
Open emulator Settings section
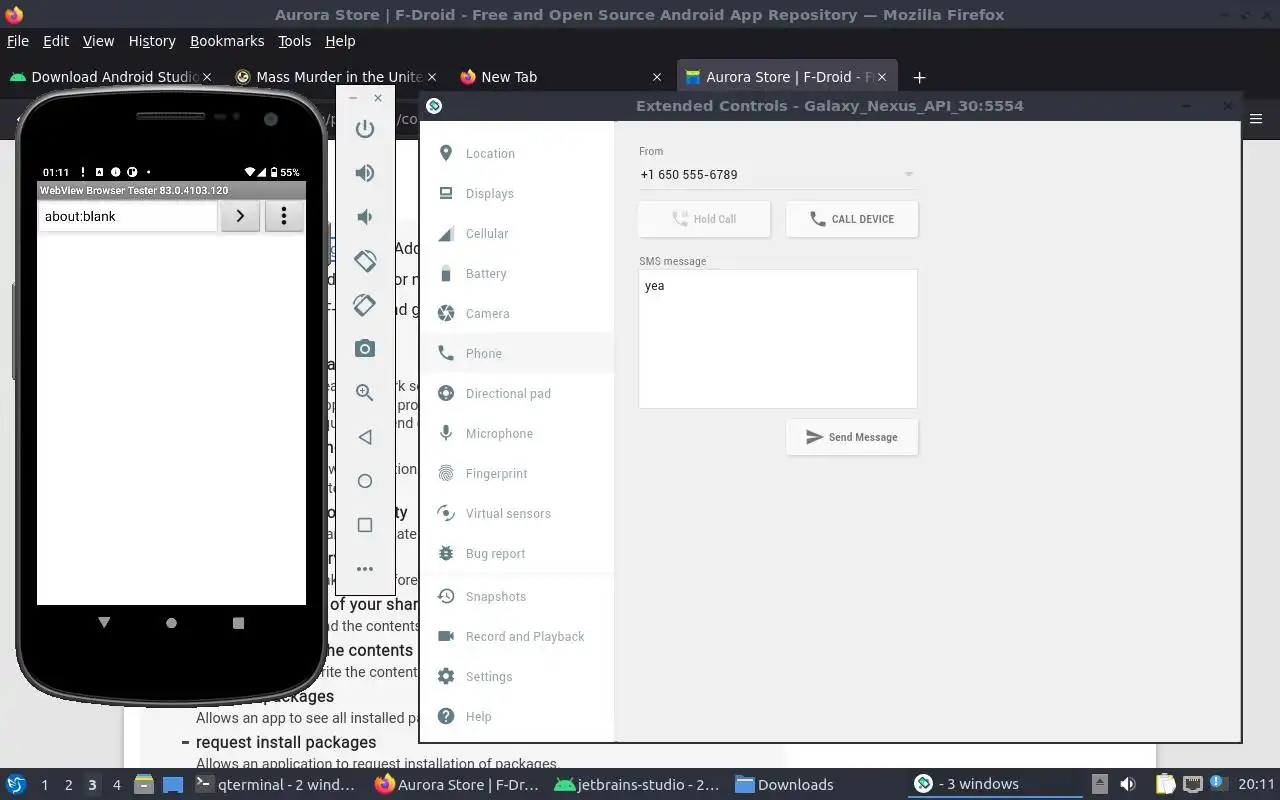pos(516,676)
